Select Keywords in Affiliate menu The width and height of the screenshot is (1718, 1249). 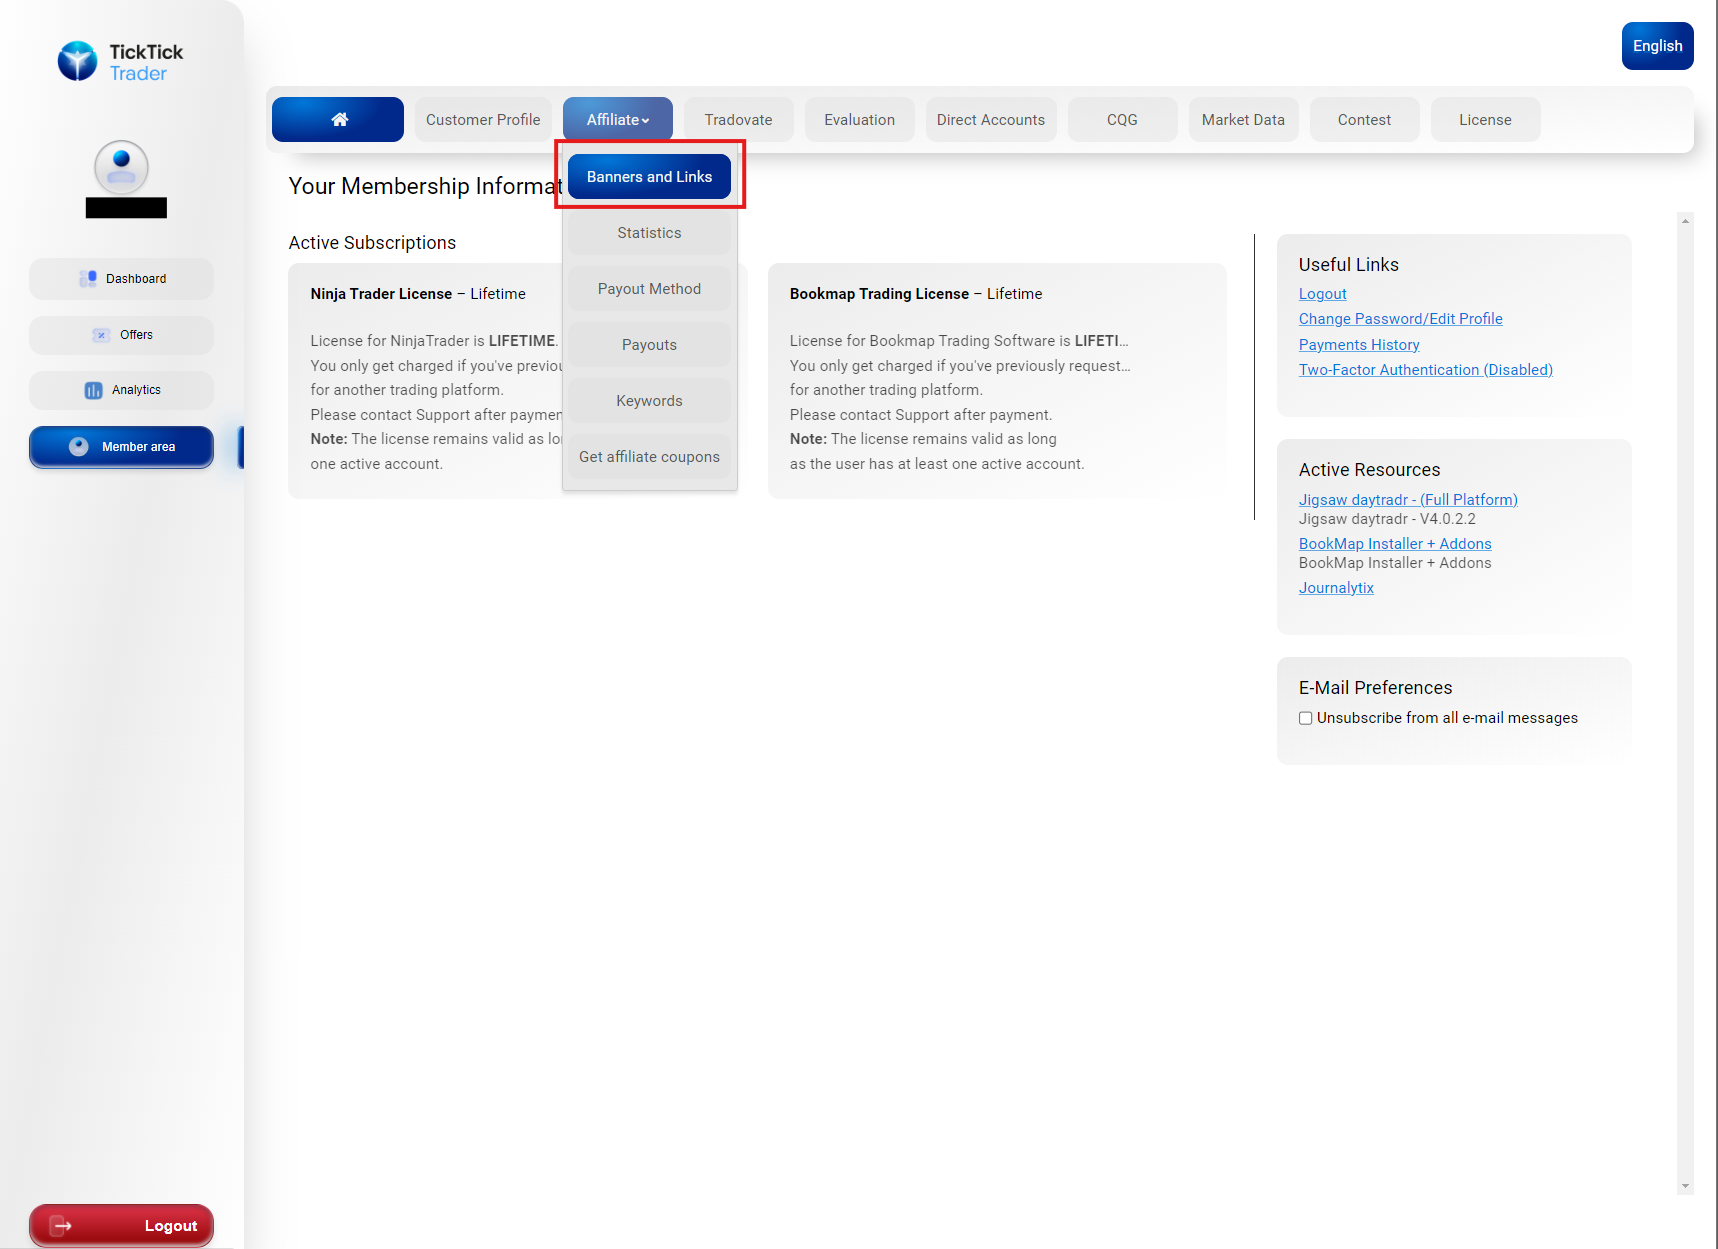pos(649,401)
